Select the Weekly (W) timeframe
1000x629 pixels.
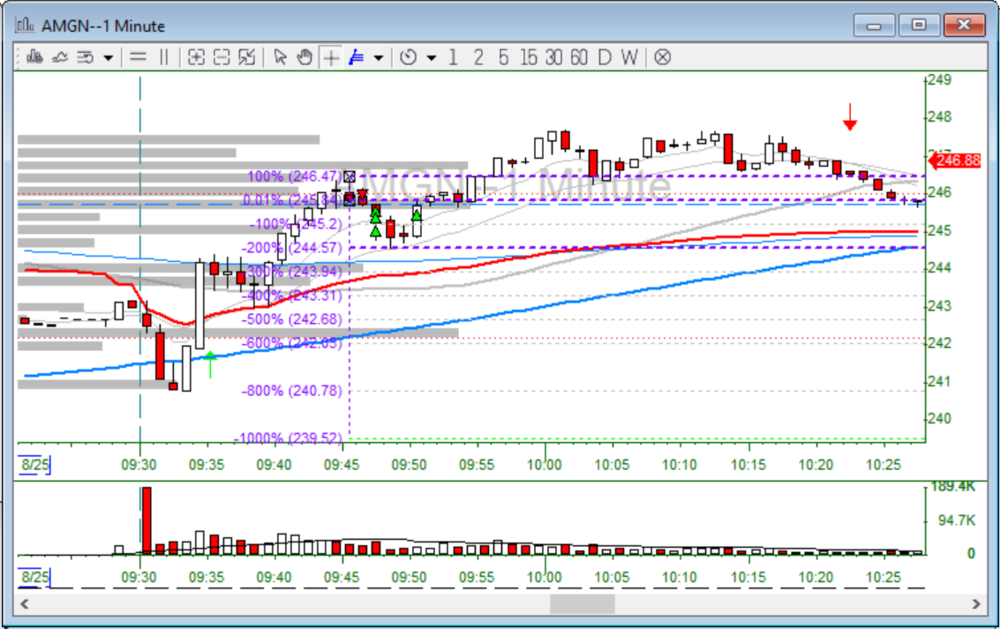[x=628, y=57]
